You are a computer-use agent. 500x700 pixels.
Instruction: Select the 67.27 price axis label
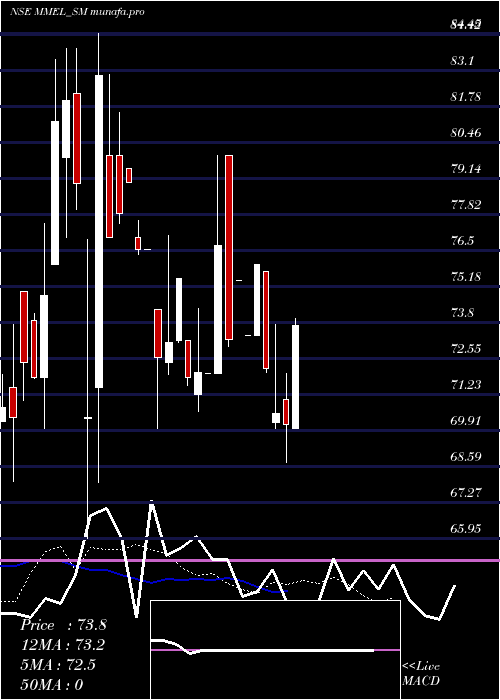[x=466, y=493]
